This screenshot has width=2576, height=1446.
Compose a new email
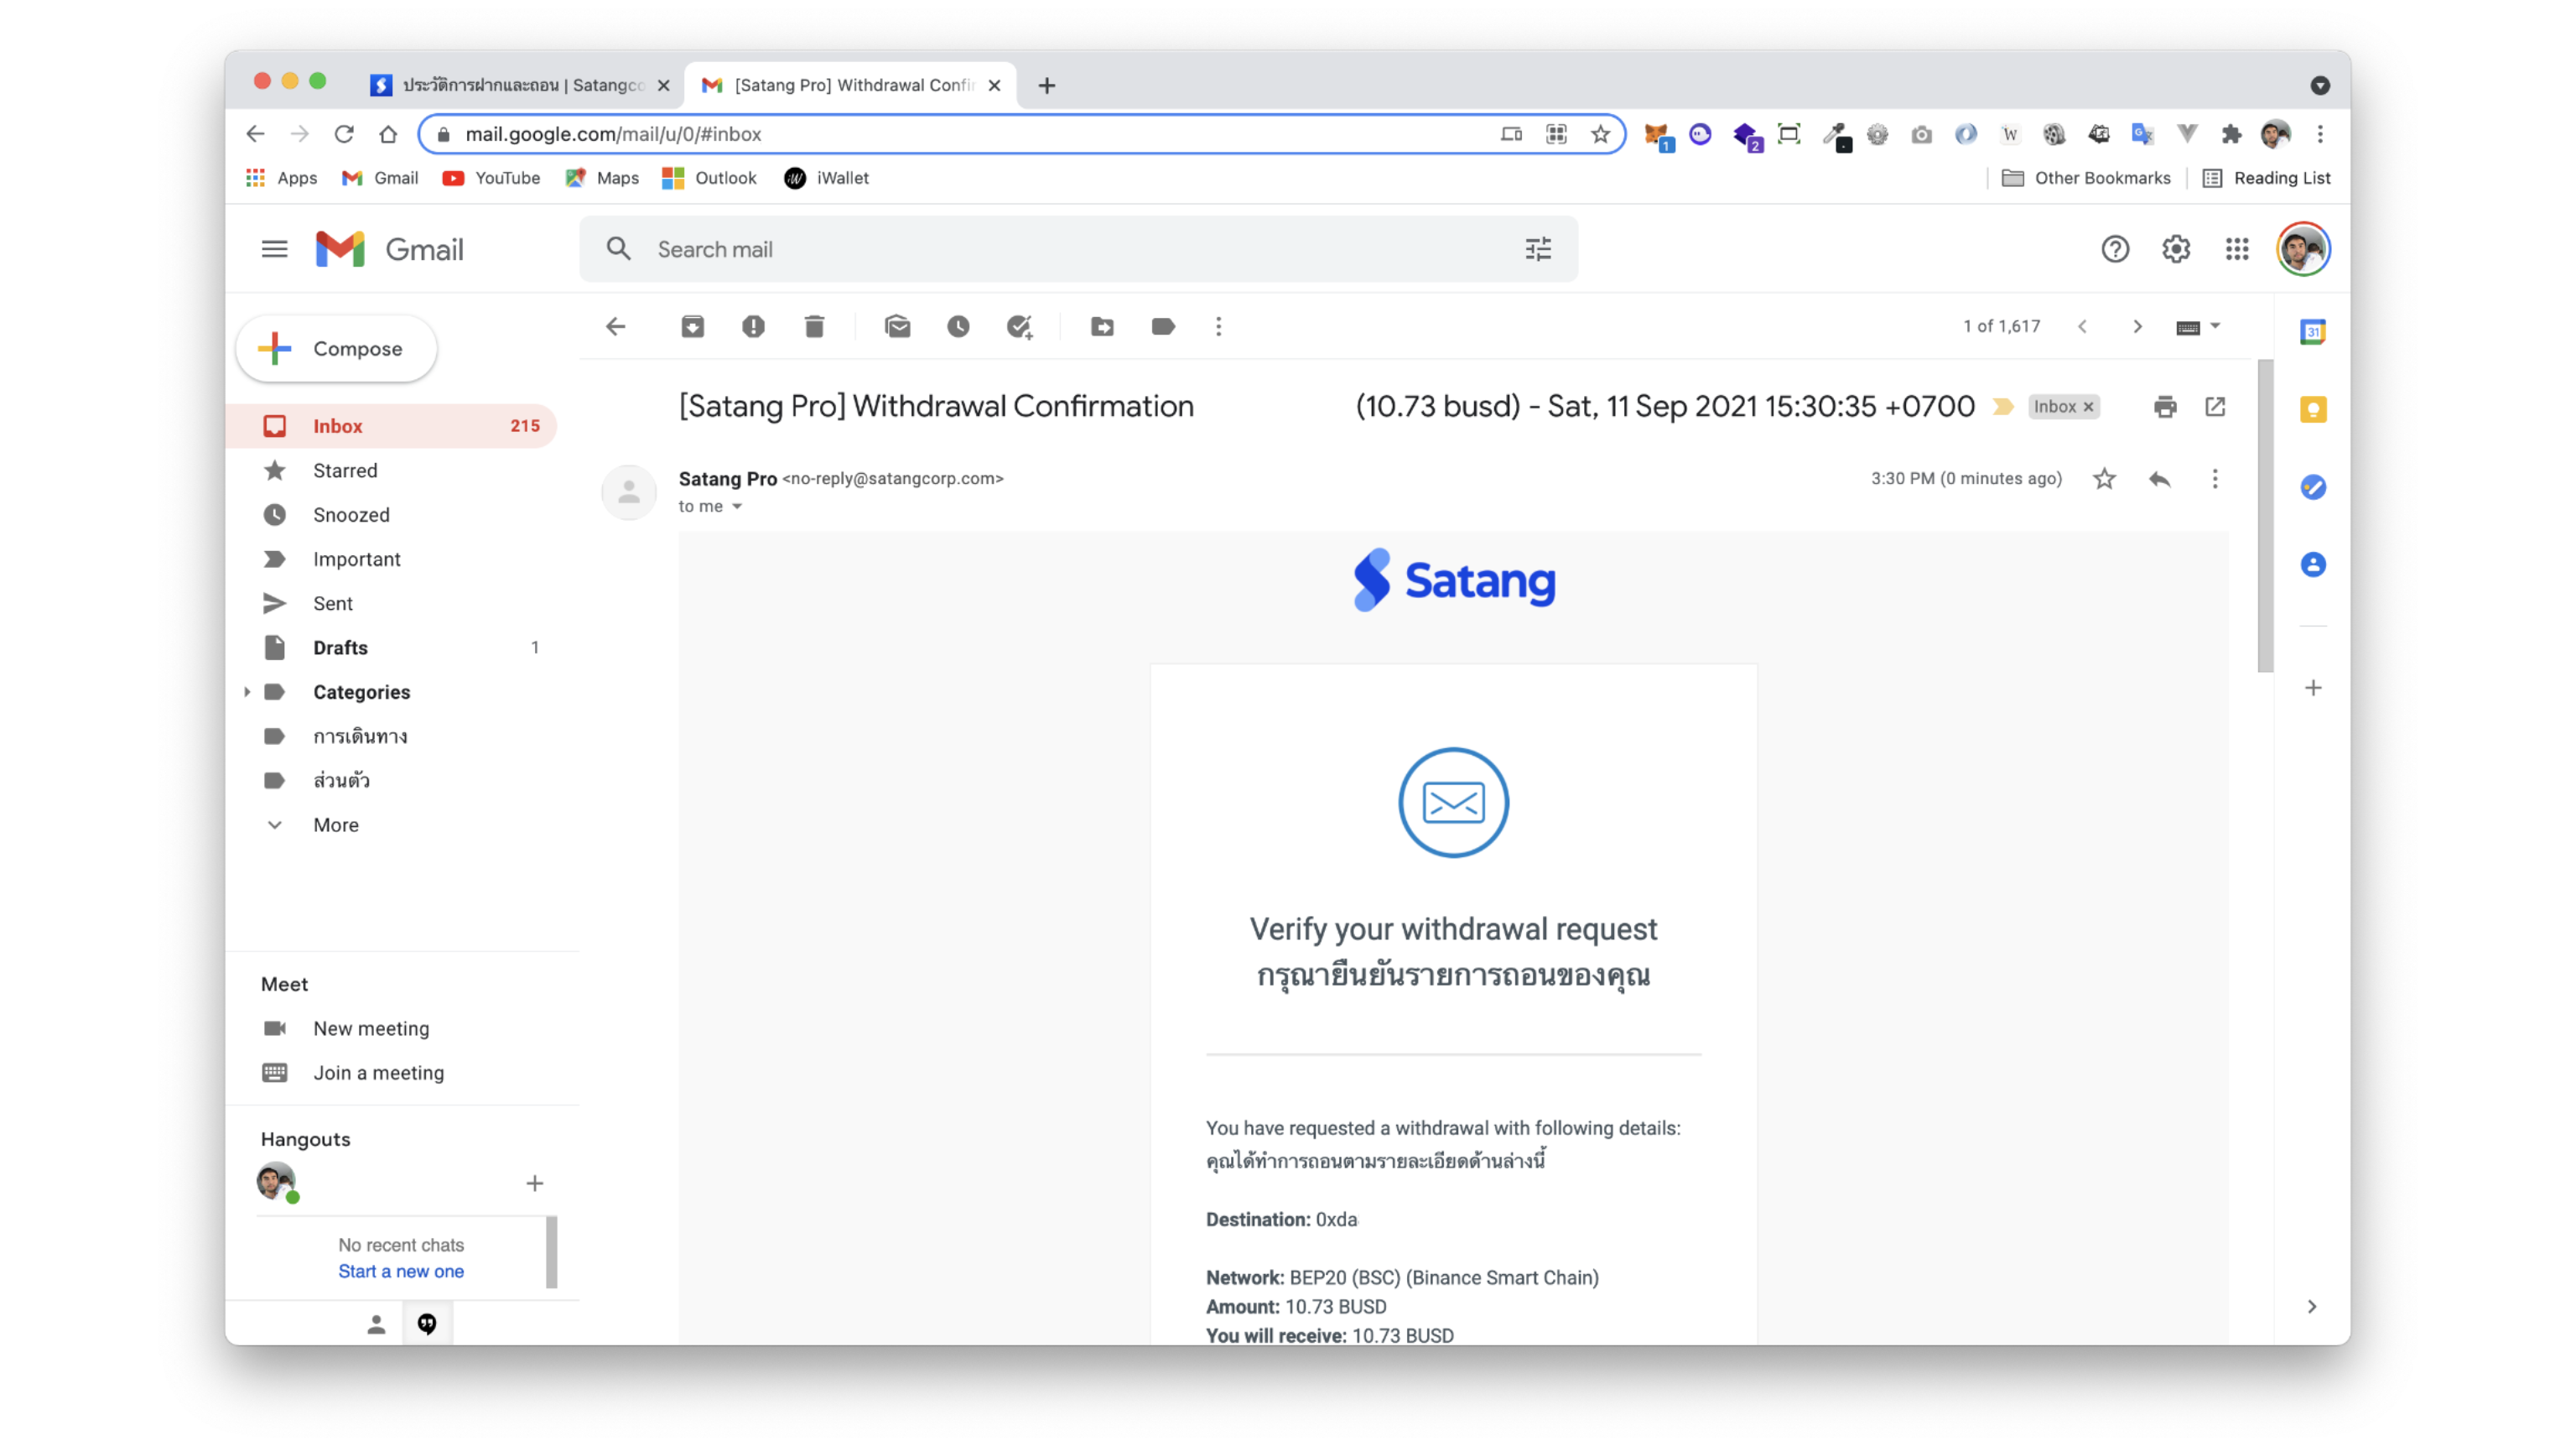336,349
